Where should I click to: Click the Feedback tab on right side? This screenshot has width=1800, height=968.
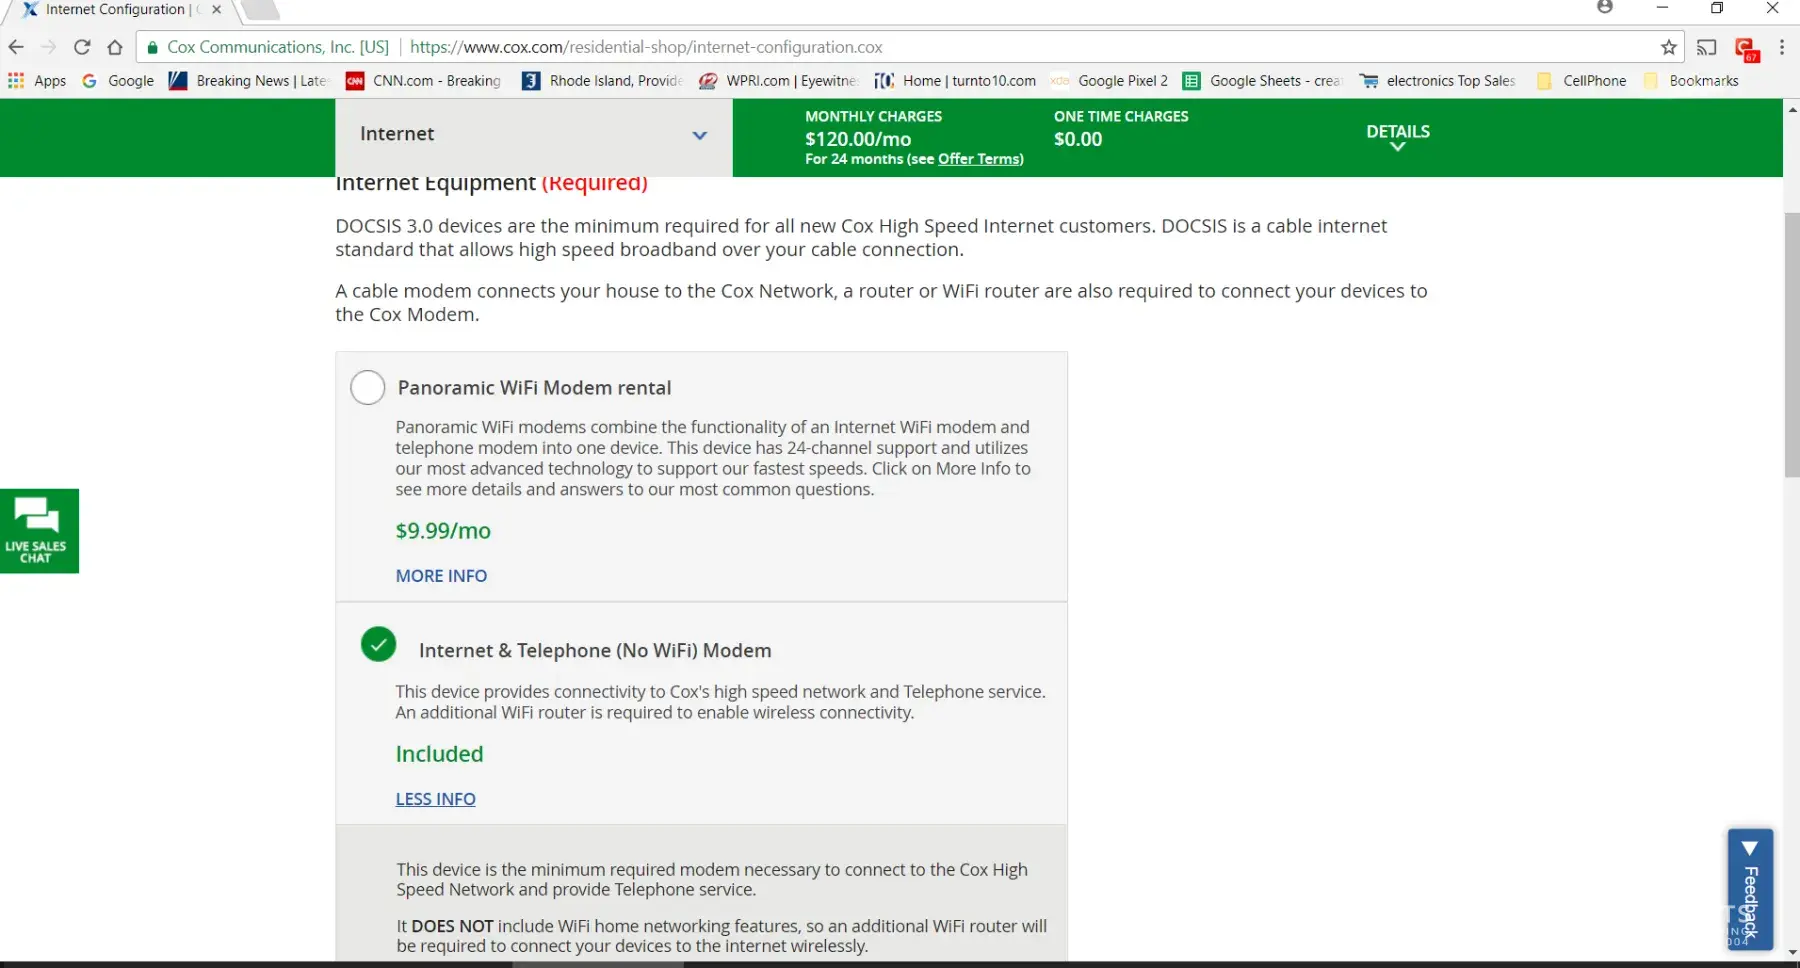pyautogui.click(x=1749, y=889)
